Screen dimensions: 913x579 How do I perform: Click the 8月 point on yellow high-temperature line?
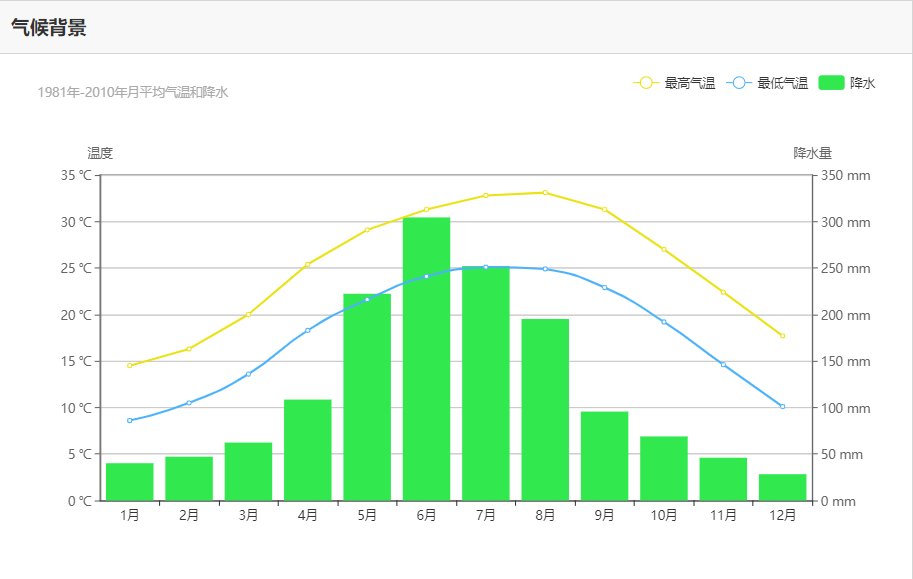pyautogui.click(x=545, y=192)
